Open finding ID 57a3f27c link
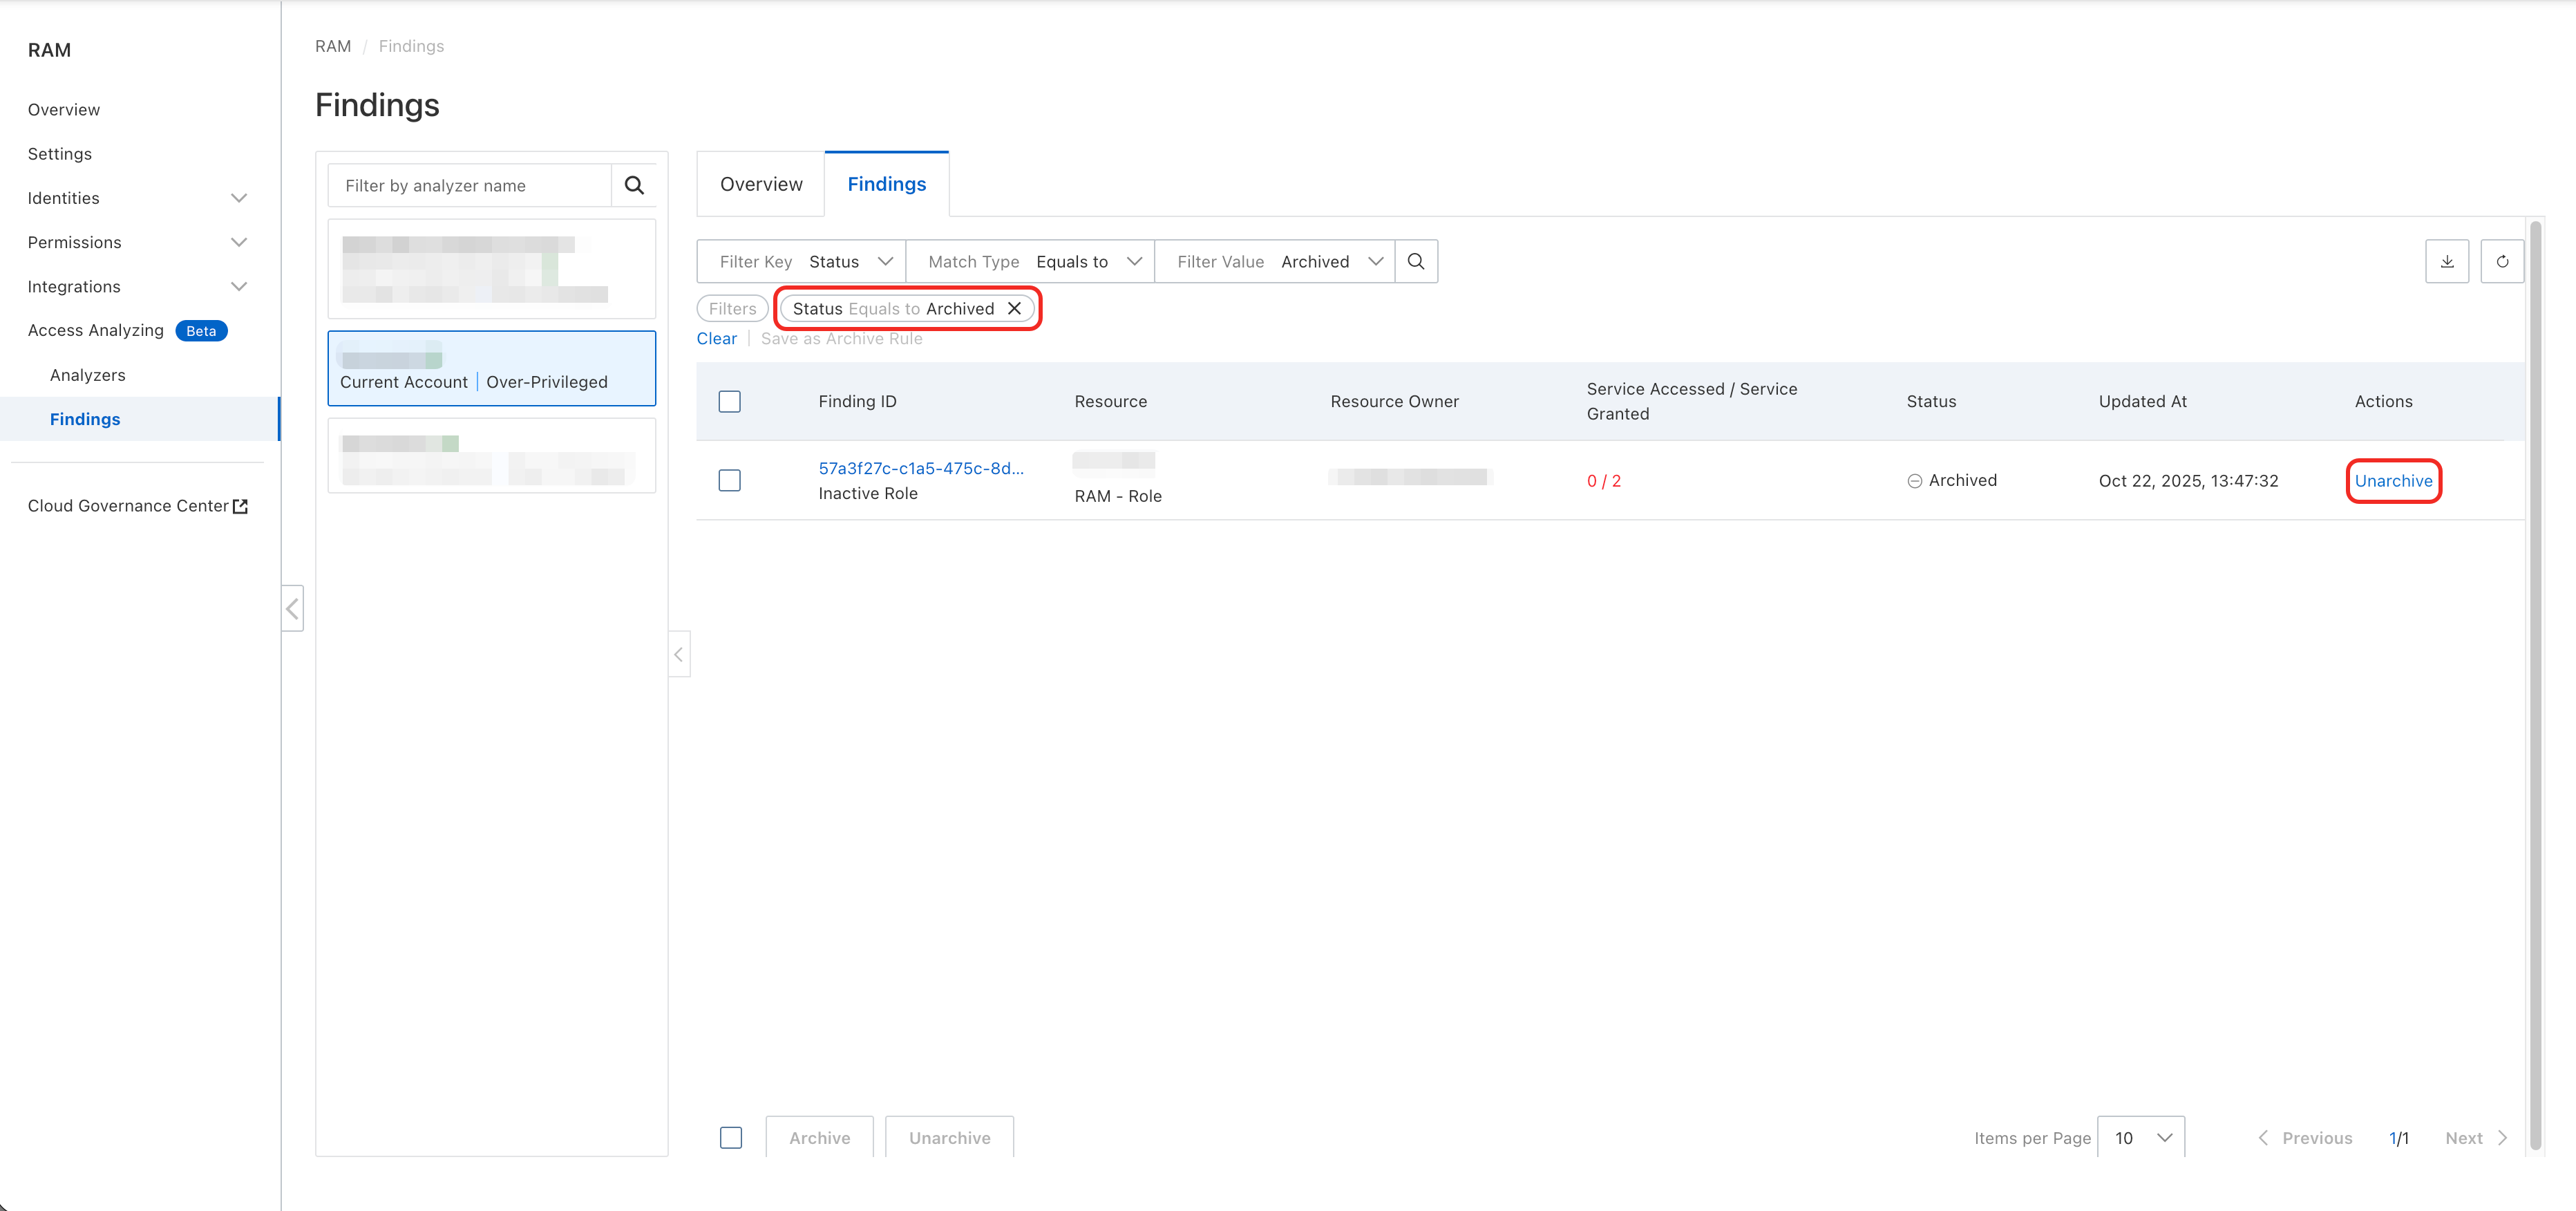2576x1211 pixels. (920, 468)
